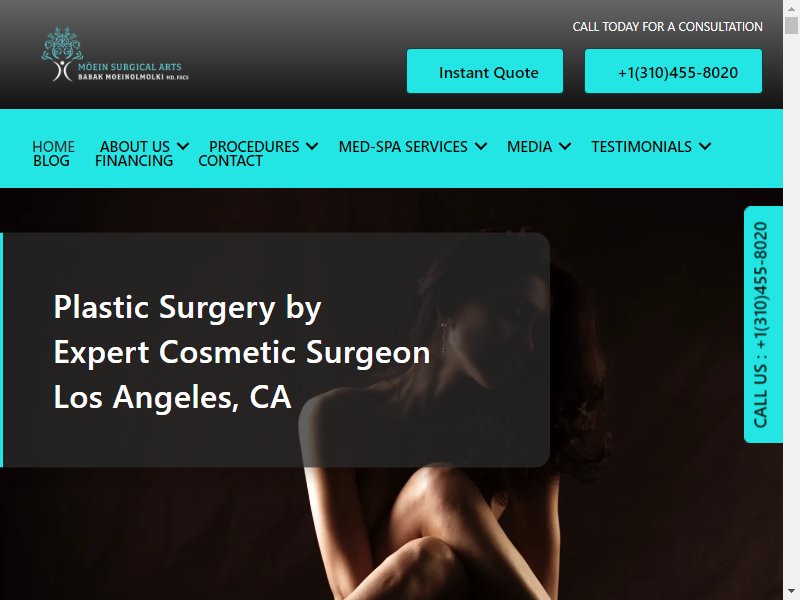Image resolution: width=800 pixels, height=600 pixels.
Task: Click the Instant Quote button
Action: point(485,71)
